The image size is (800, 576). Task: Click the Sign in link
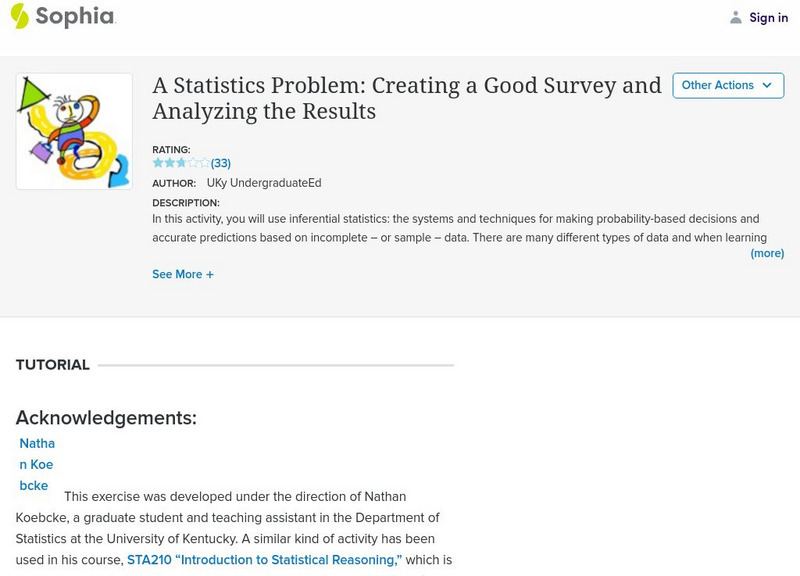point(768,18)
